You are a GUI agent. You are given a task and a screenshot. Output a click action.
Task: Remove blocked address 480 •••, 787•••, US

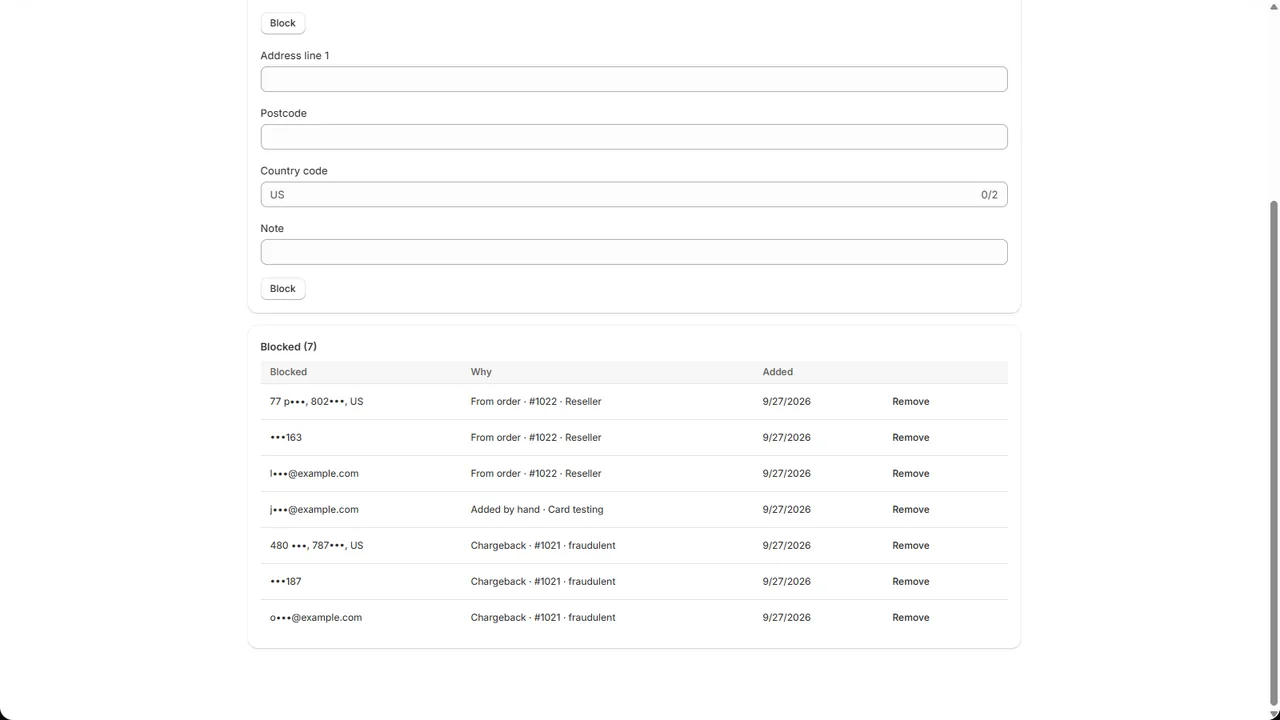point(910,546)
